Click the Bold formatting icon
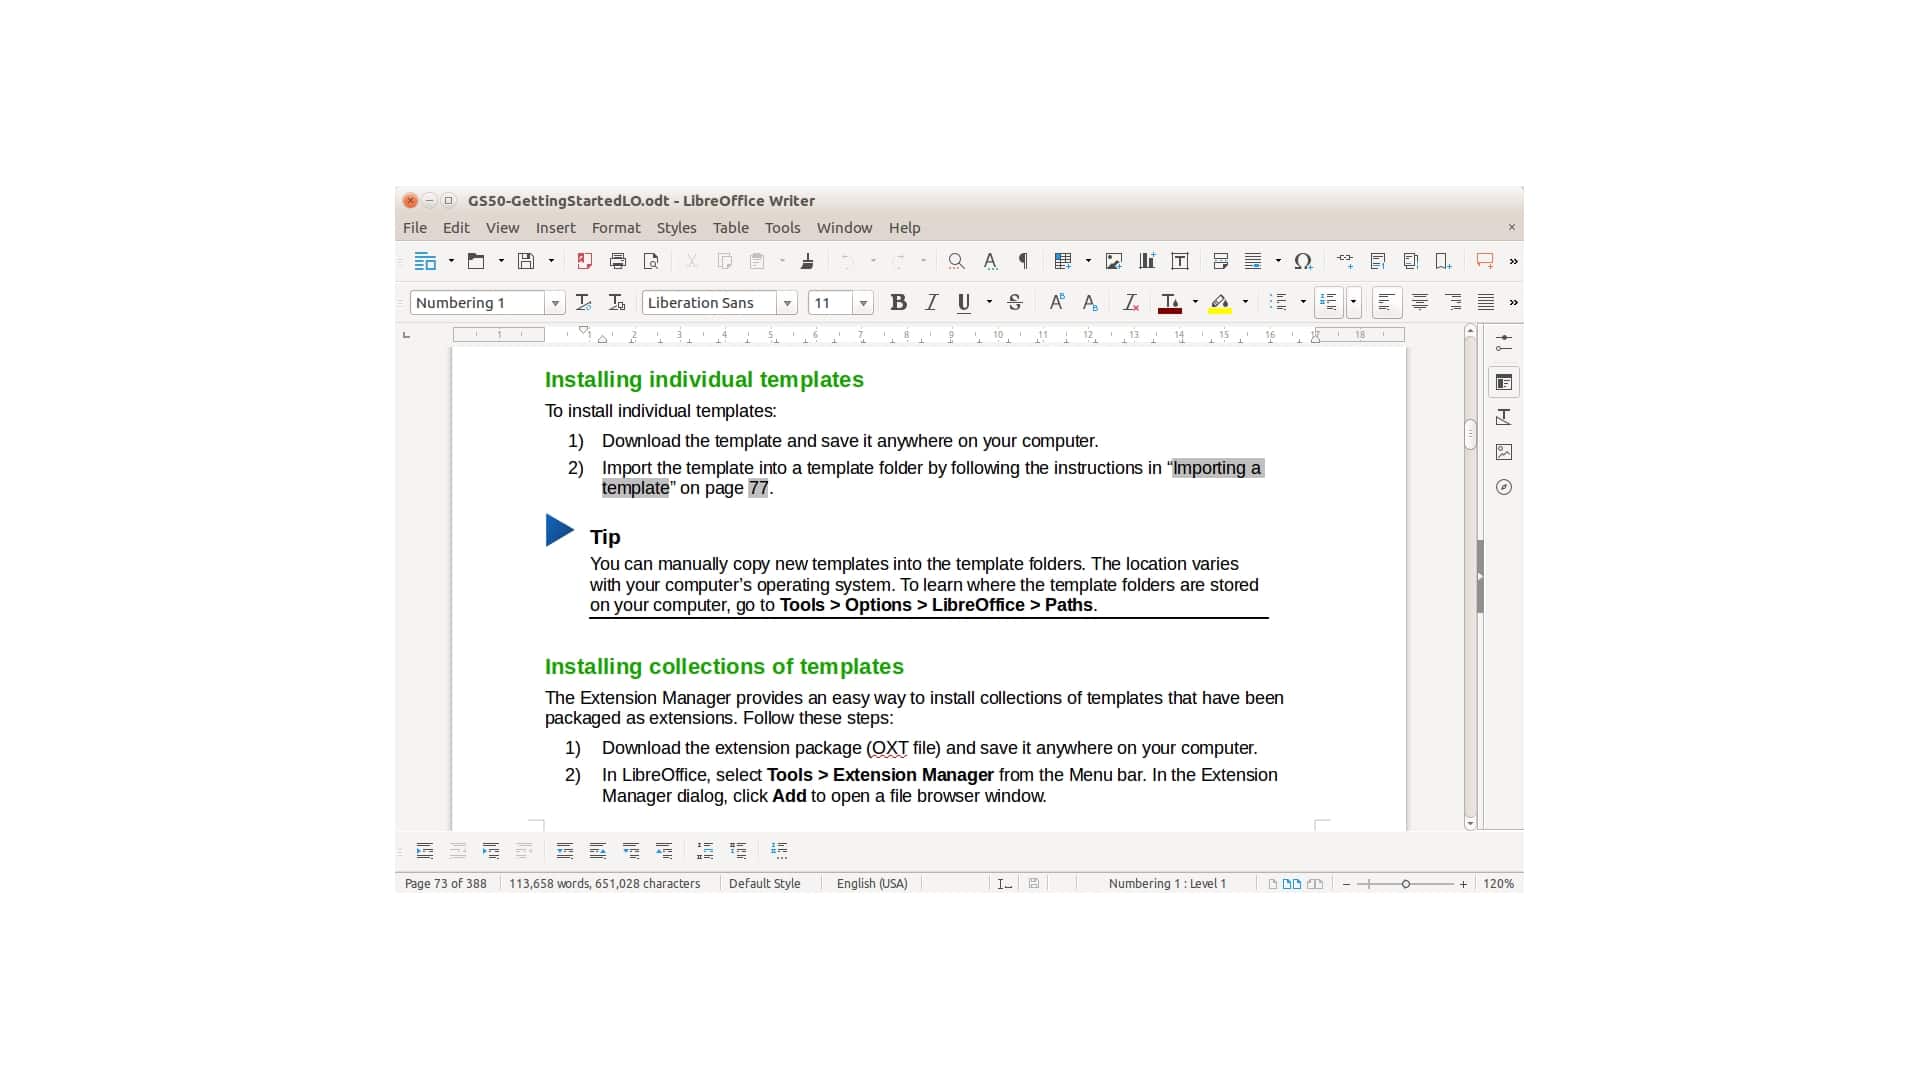1920x1080 pixels. 898,302
